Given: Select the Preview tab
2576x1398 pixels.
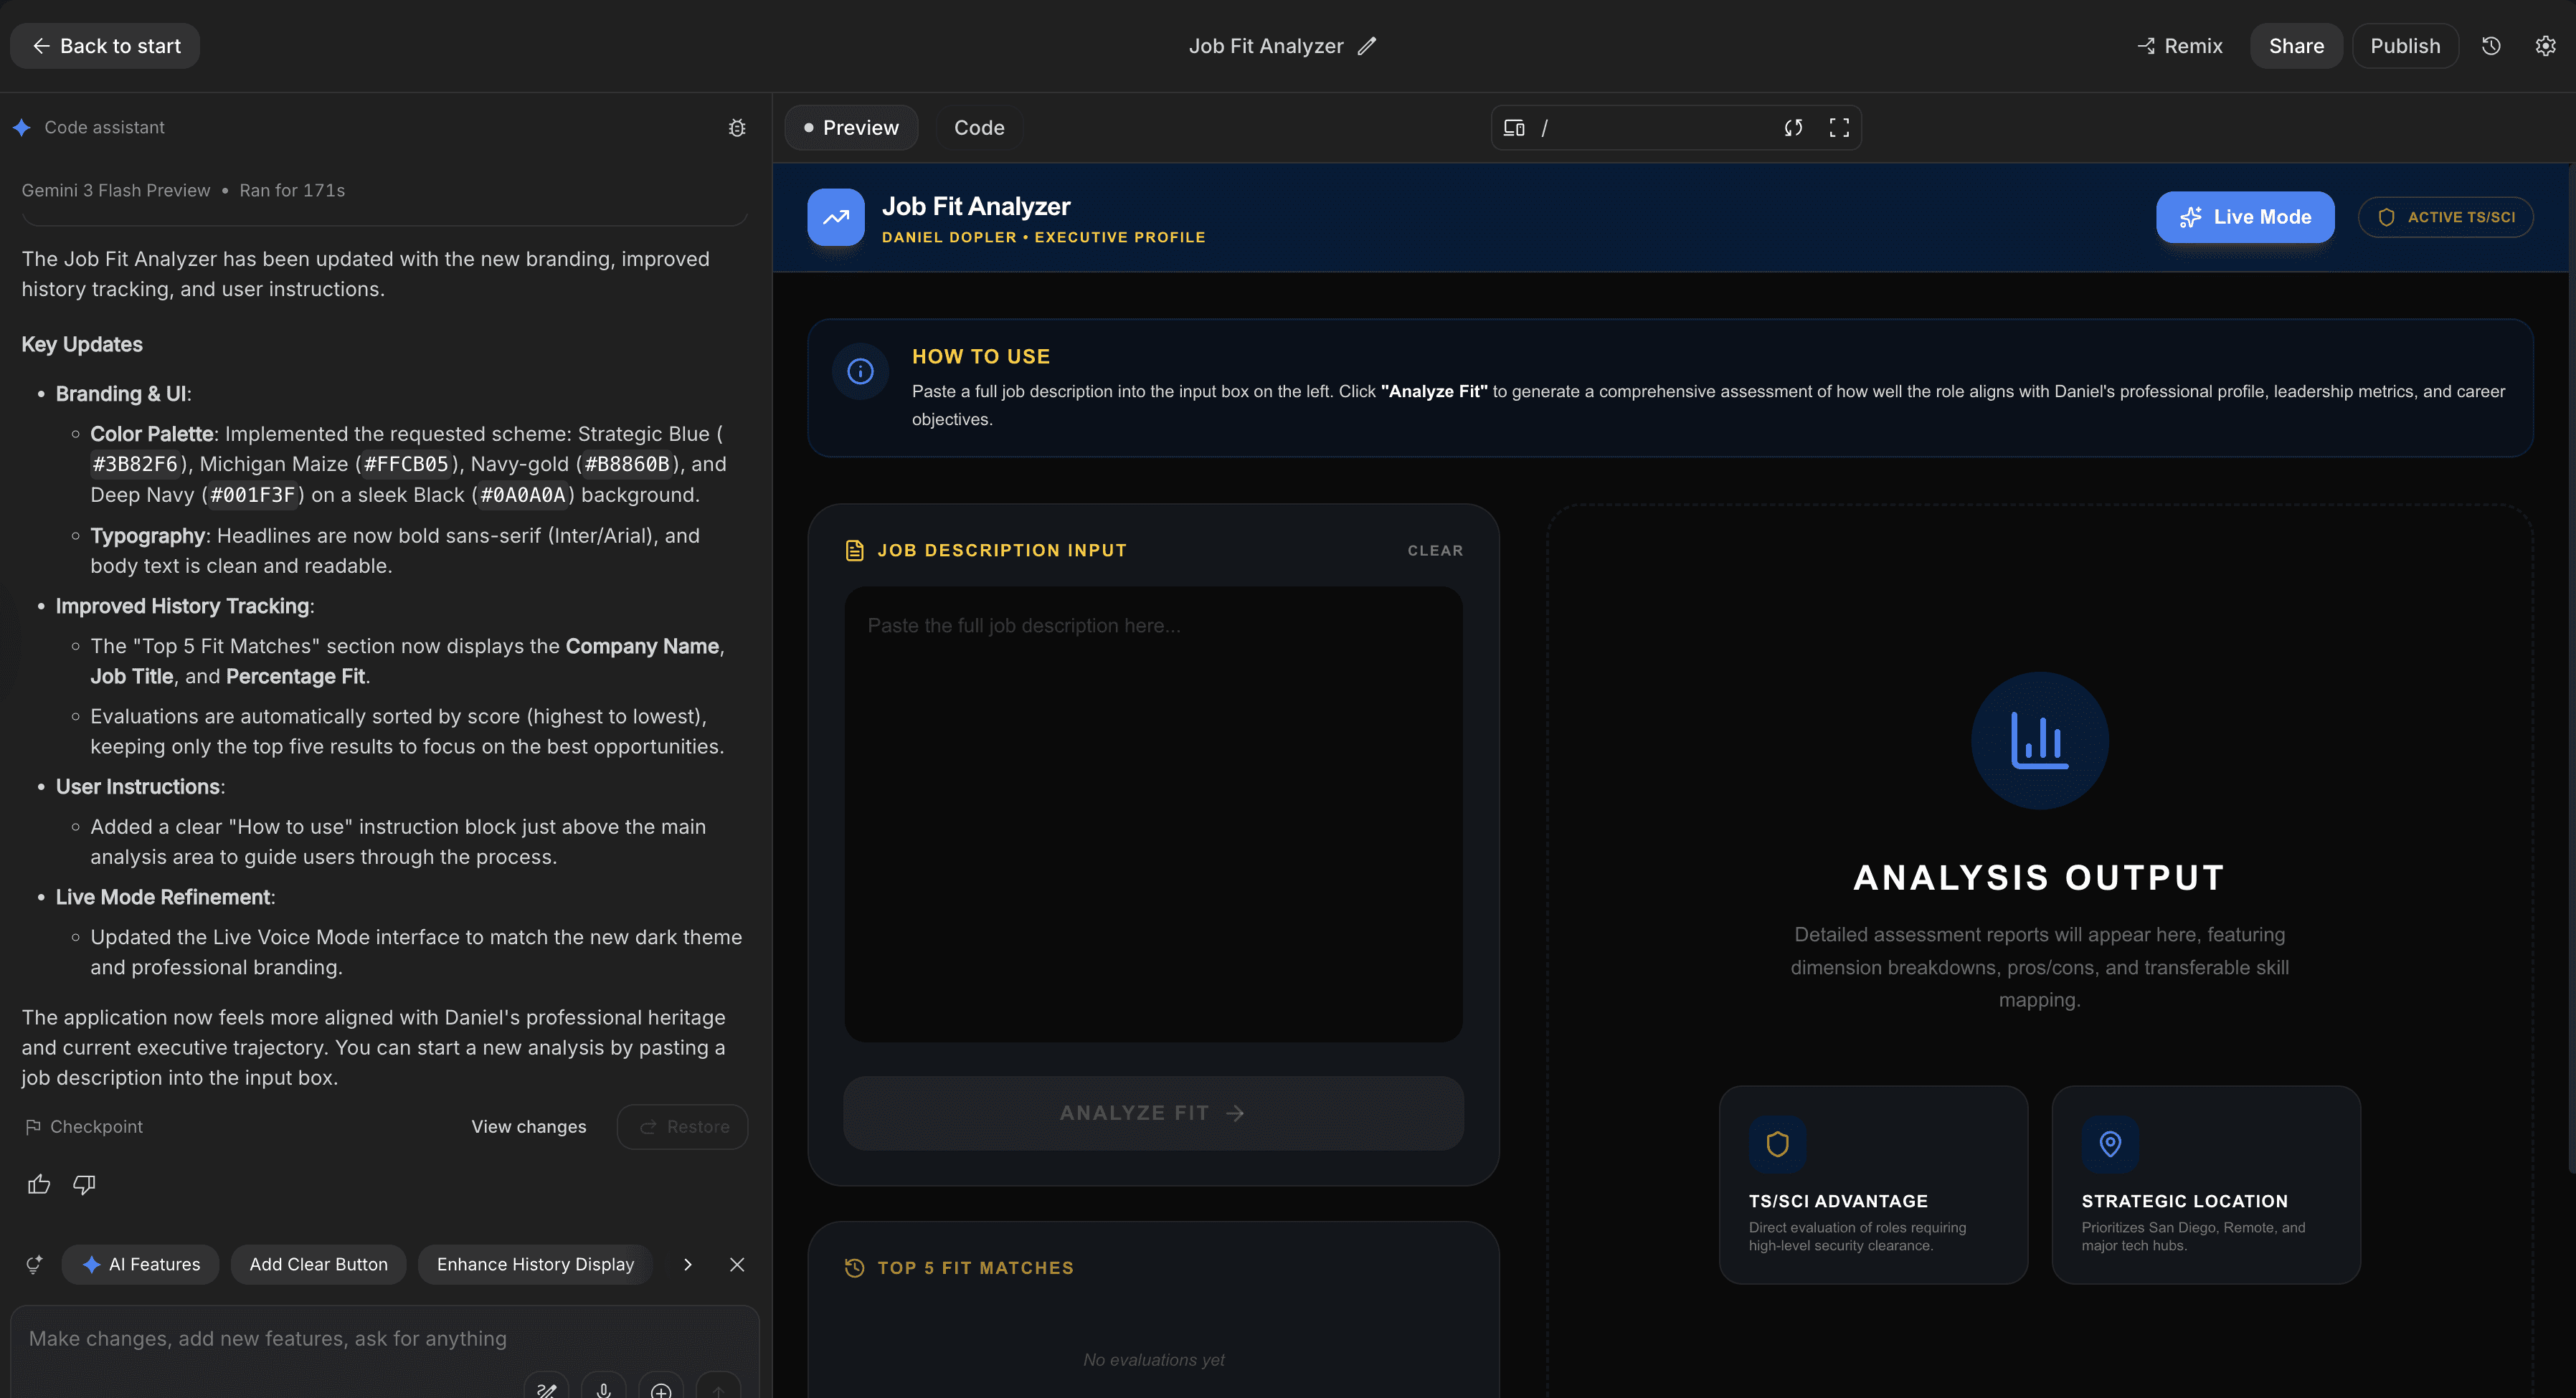Looking at the screenshot, I should [851, 127].
